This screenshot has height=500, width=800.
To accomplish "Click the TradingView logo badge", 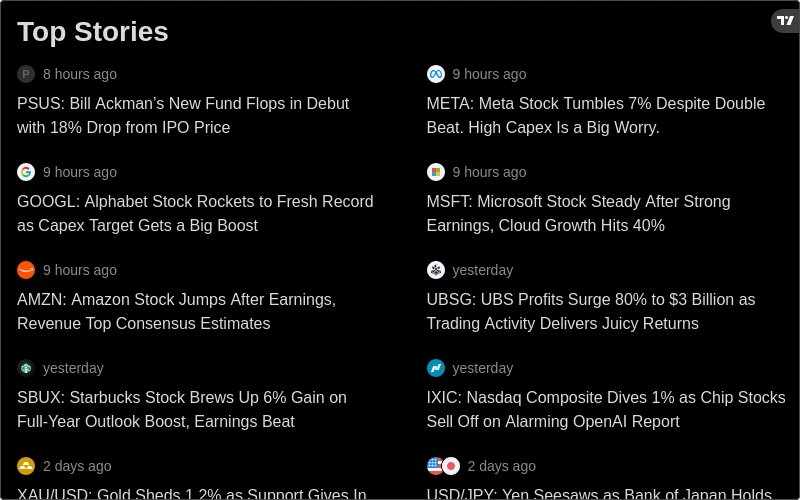I will [x=786, y=21].
